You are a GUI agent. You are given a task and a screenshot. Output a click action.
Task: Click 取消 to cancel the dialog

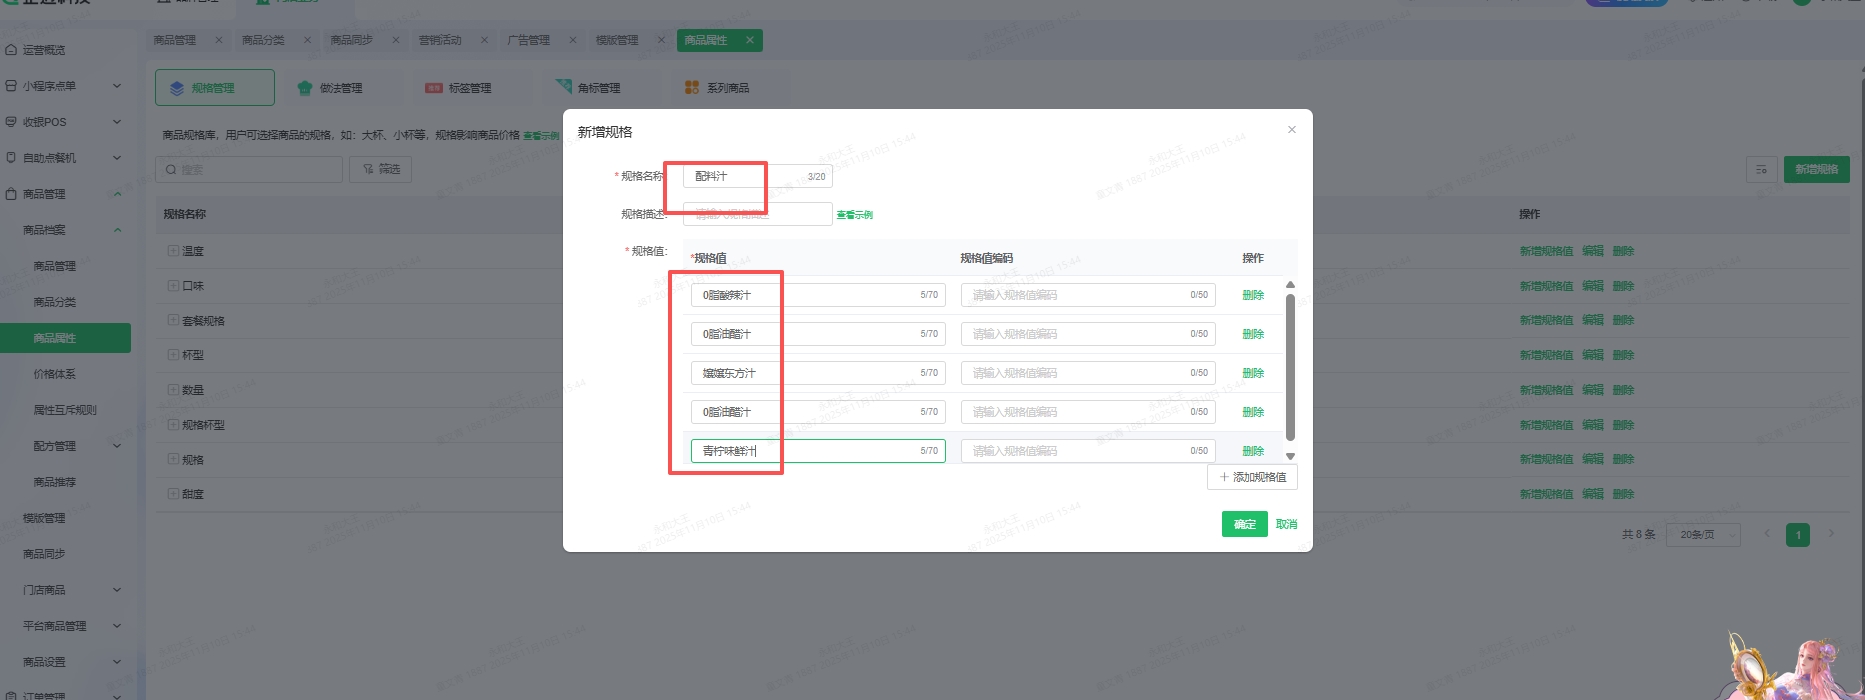pos(1286,524)
